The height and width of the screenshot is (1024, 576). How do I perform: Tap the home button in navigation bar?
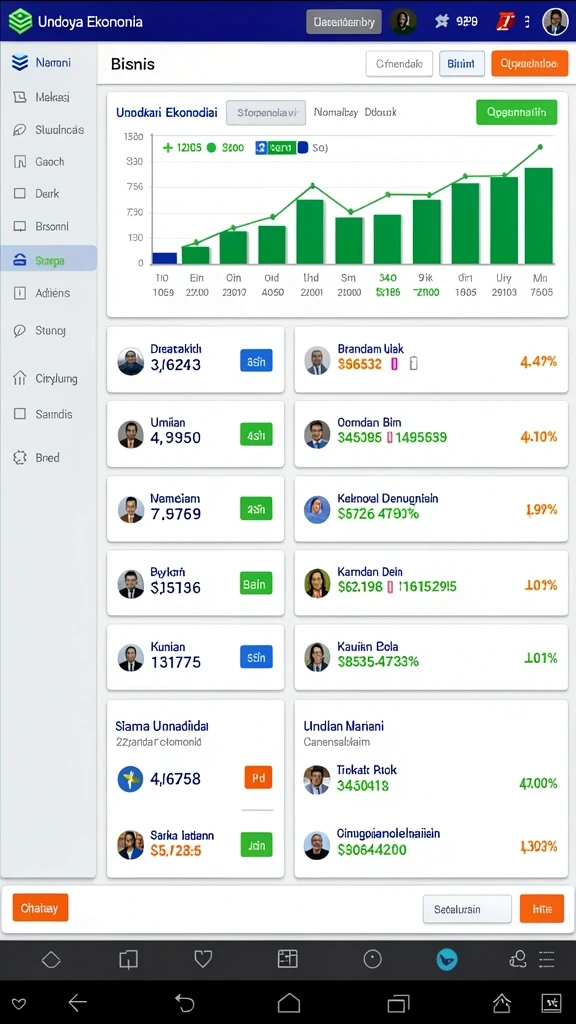coord(289,1002)
